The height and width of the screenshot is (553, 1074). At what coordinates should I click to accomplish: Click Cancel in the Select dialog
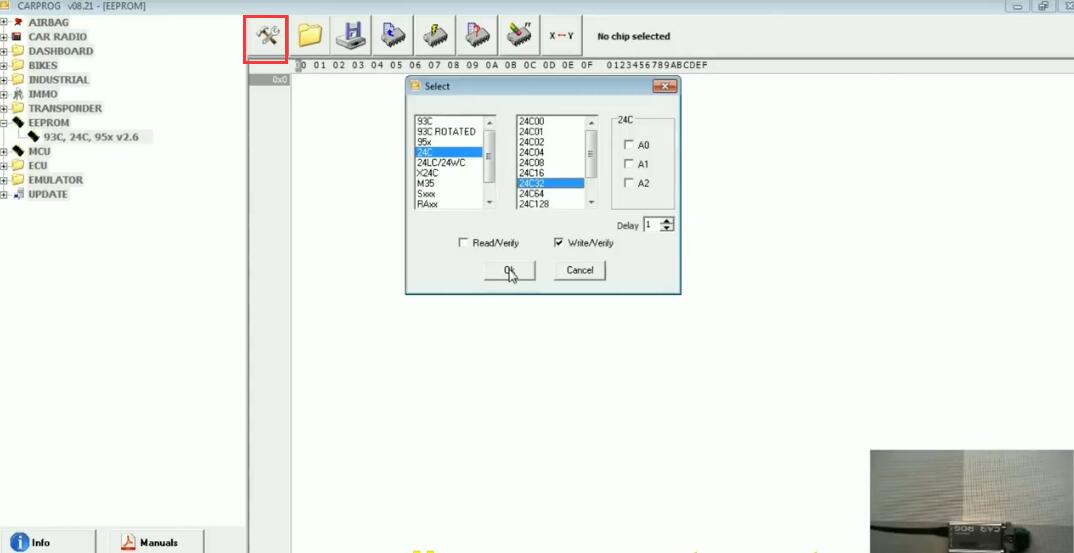pos(579,270)
